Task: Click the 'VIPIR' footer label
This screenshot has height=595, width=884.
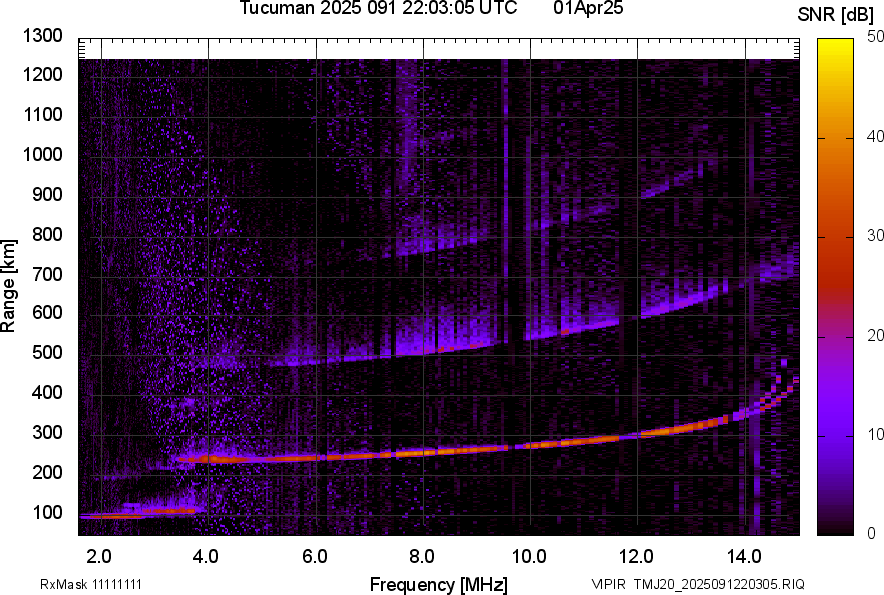Action: coord(608,584)
